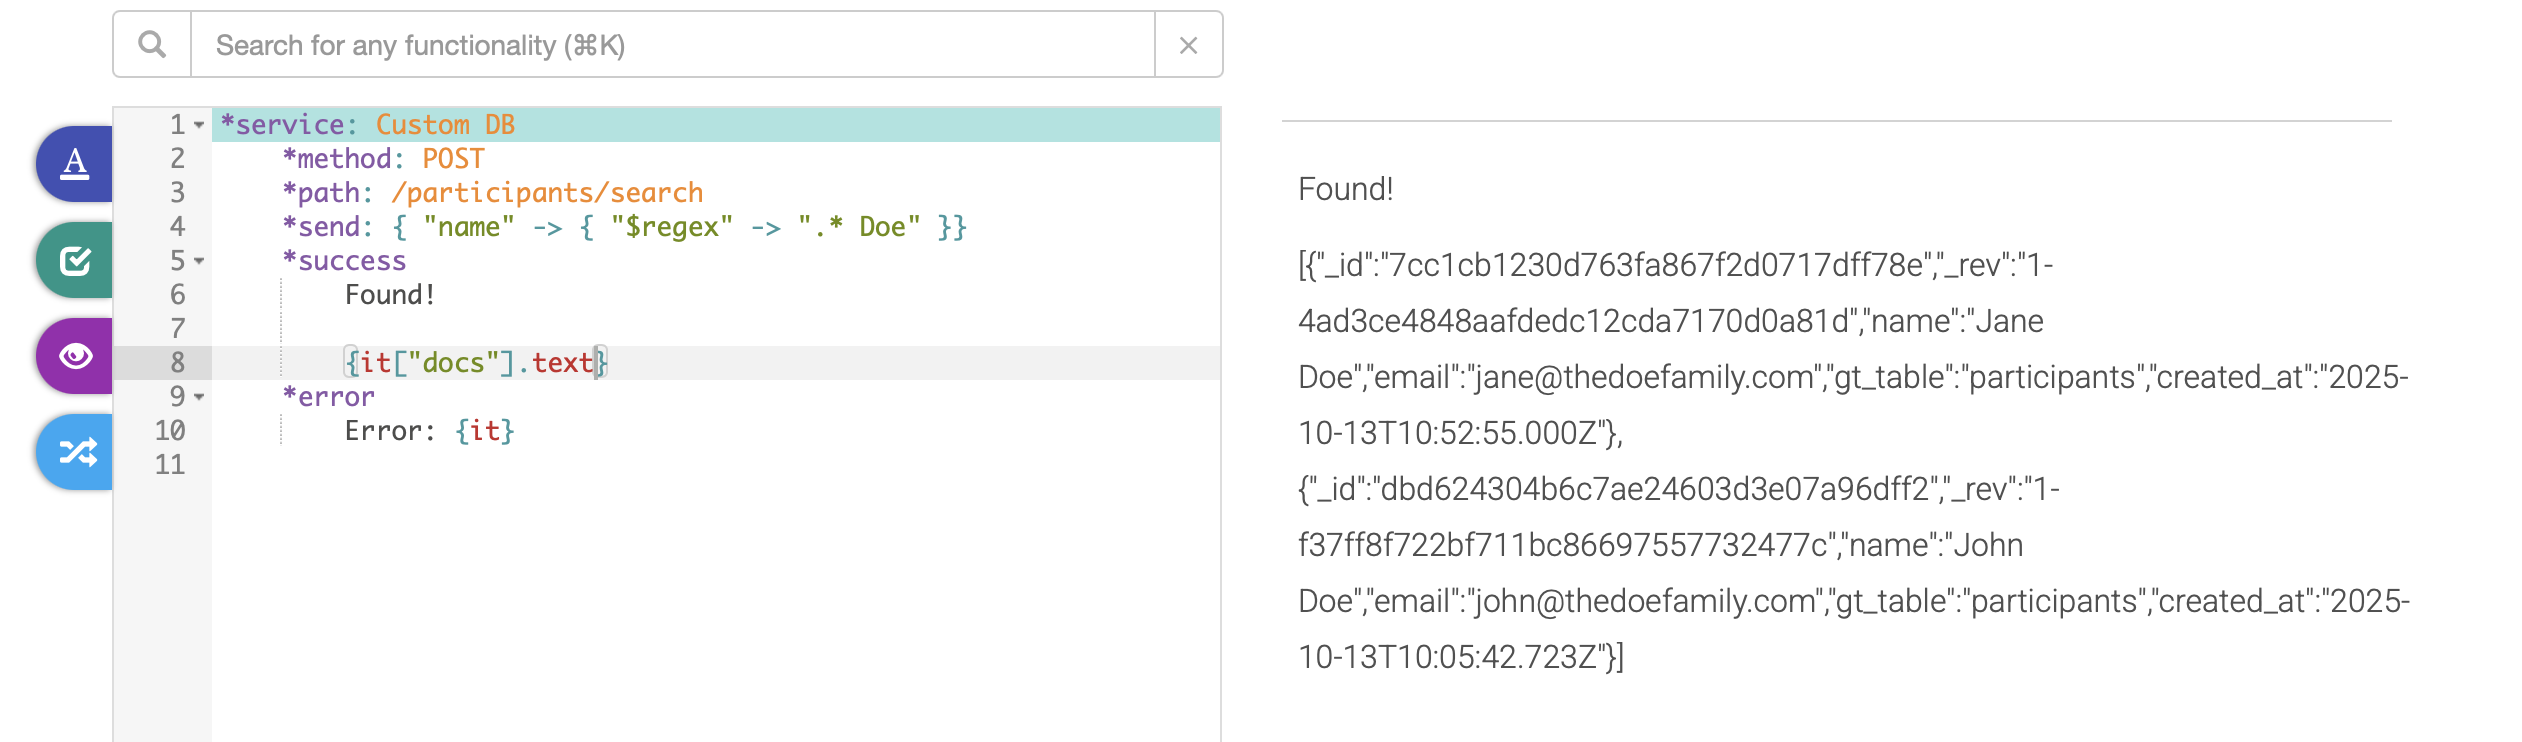
Task: Click the sidebar A icon's underline glyph
Action: pos(74,175)
